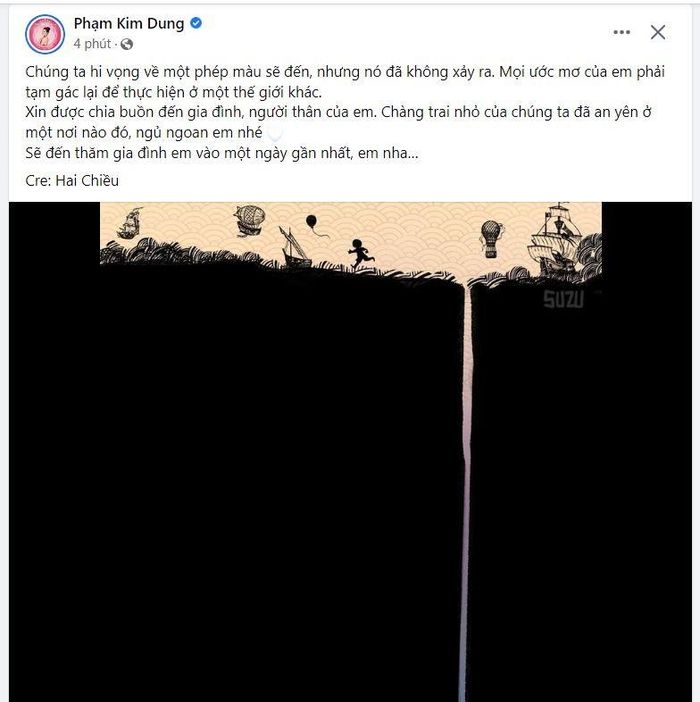Screen dimensions: 700x702
Task: Open the '4 phút' timestamp link
Action: tap(92, 44)
